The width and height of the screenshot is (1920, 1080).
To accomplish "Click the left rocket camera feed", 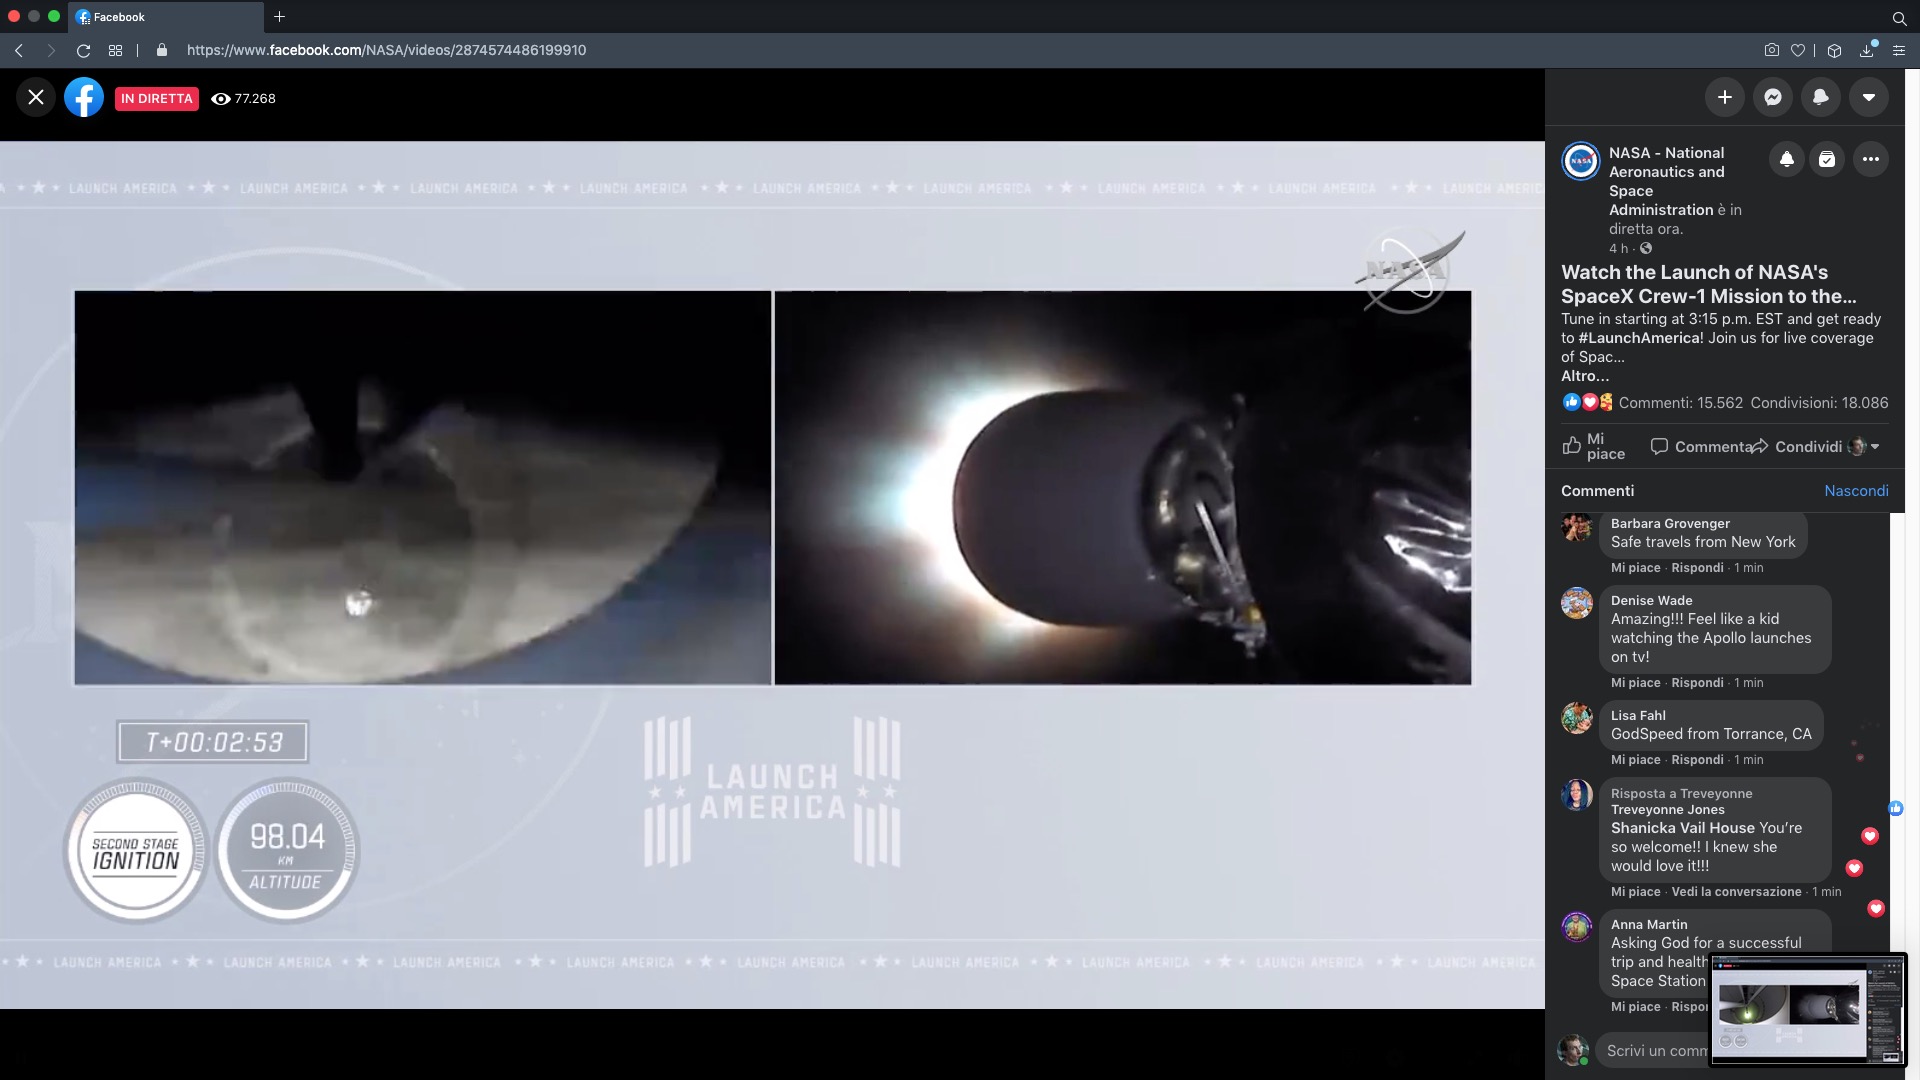I will [x=423, y=488].
